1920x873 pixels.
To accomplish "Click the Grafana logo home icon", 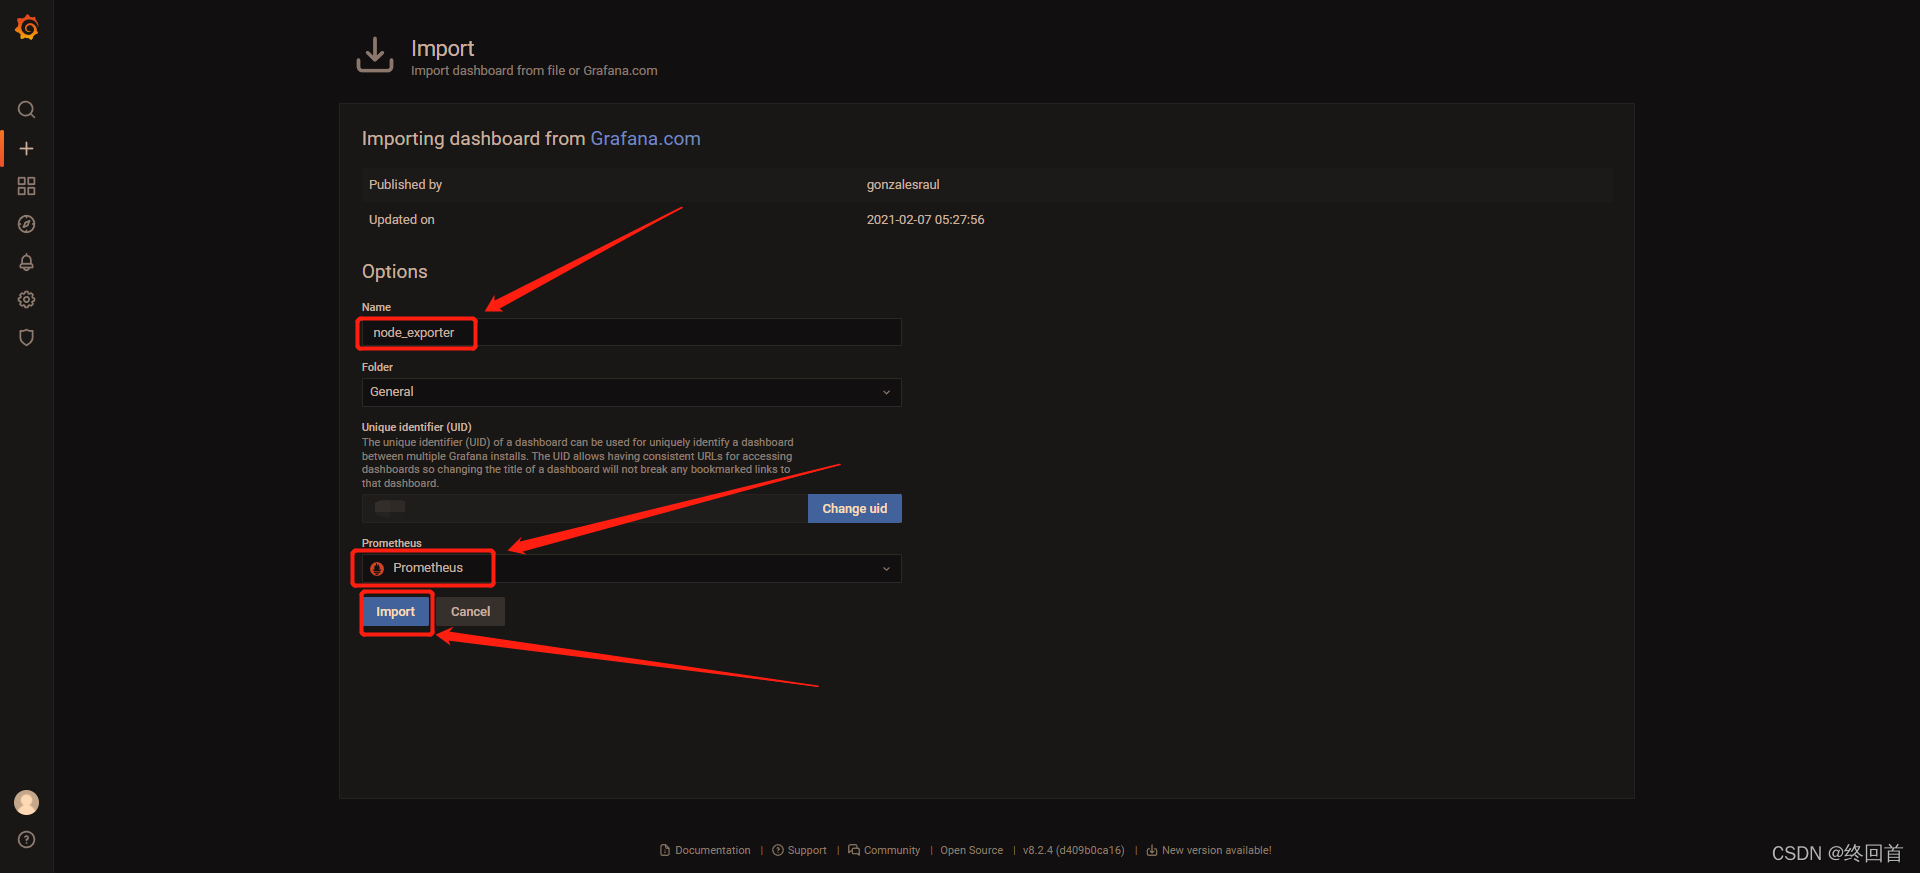I will [x=27, y=28].
